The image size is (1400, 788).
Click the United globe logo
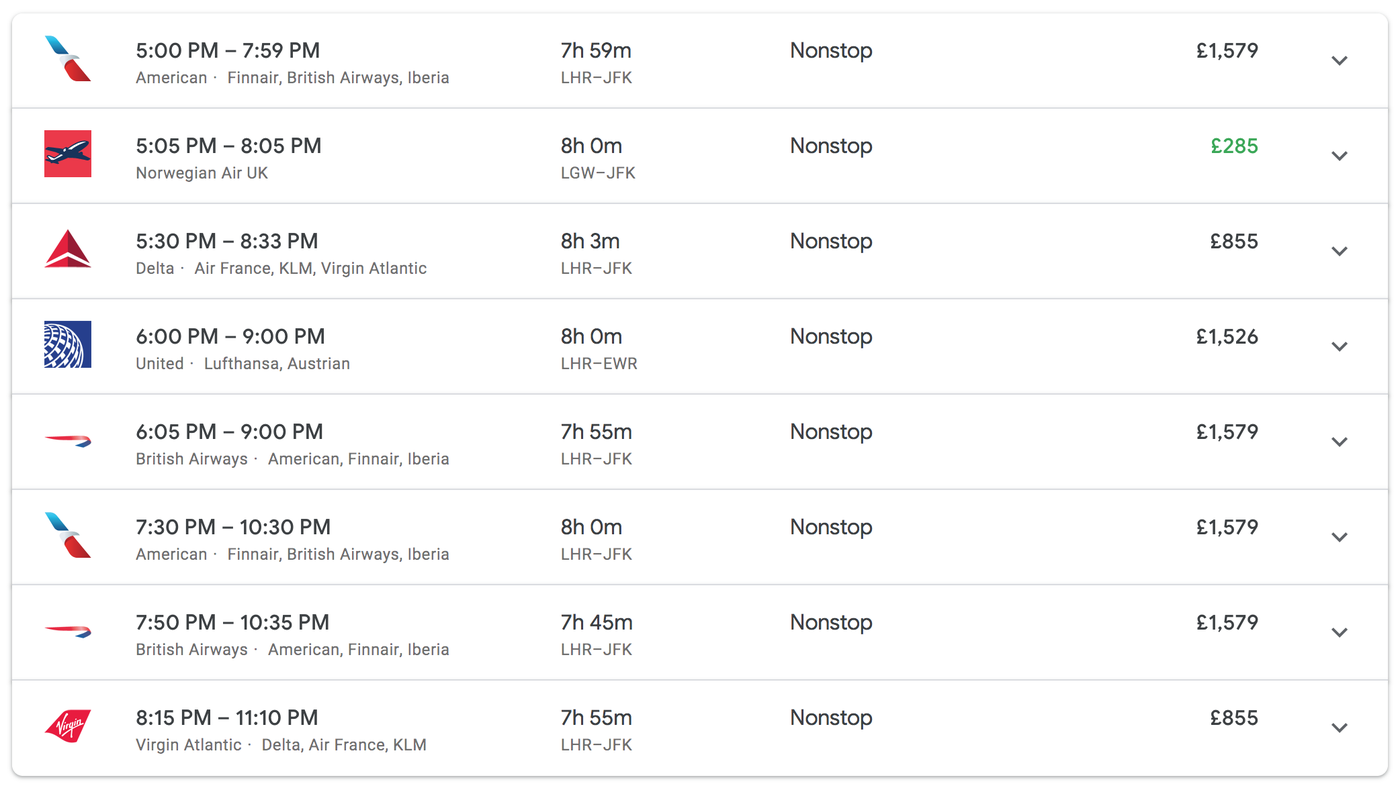[x=68, y=344]
